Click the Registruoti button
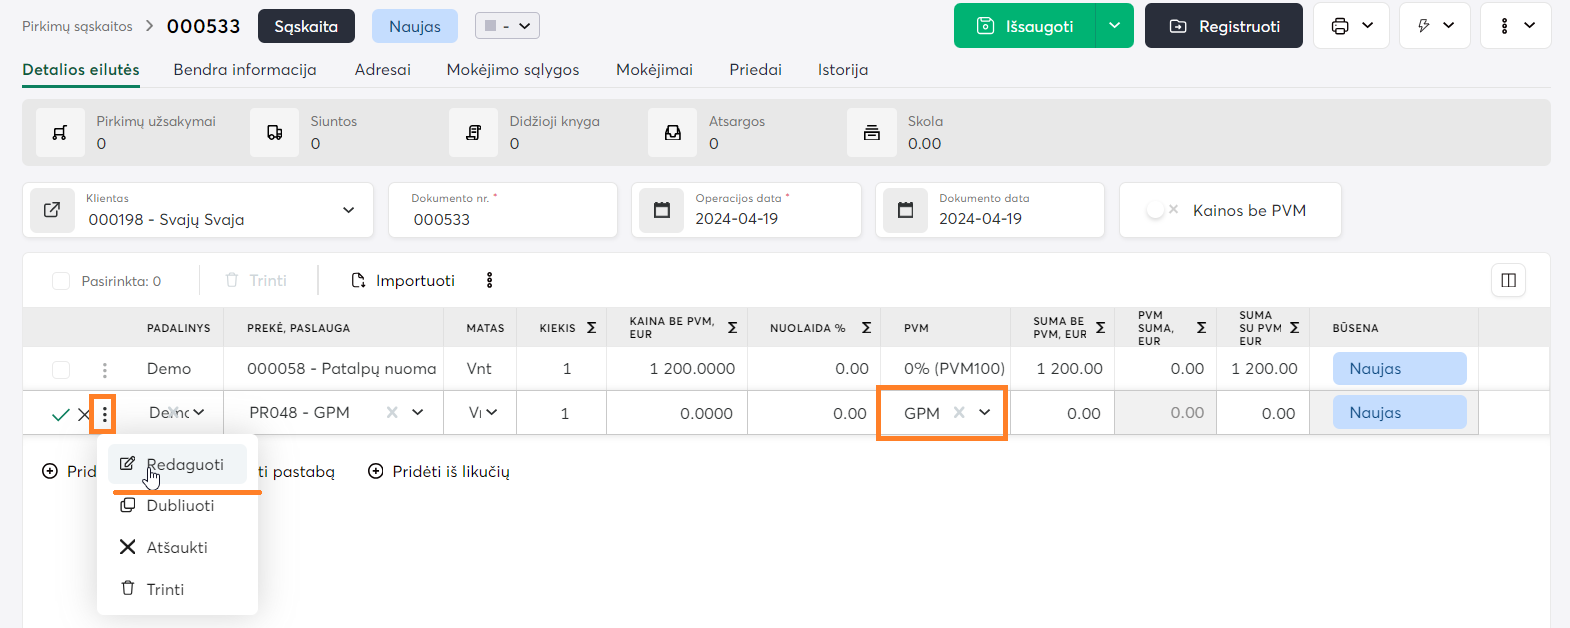This screenshot has width=1570, height=628. click(1223, 26)
